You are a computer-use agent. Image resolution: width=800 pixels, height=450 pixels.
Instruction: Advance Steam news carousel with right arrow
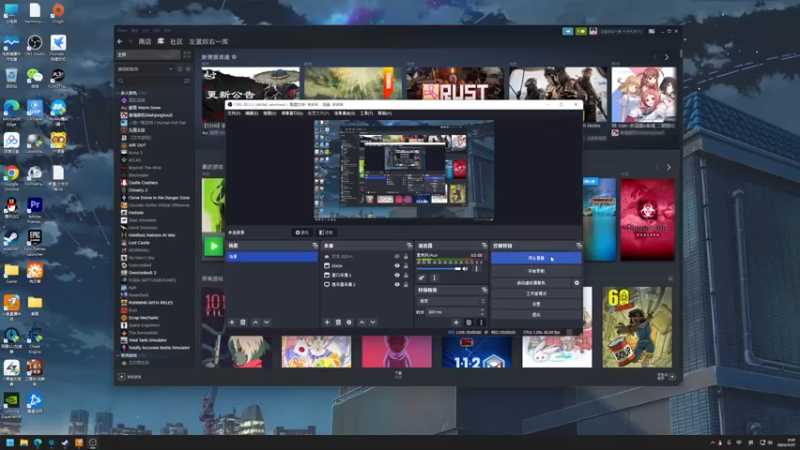pos(667,57)
